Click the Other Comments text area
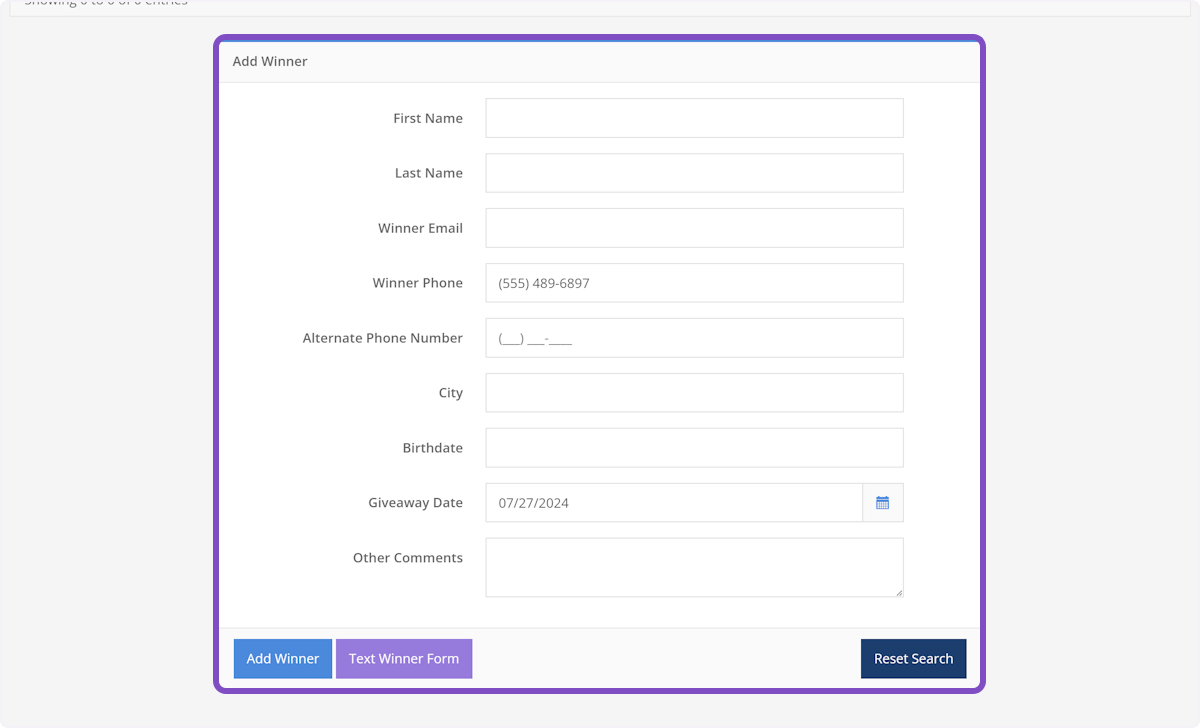 pyautogui.click(x=694, y=567)
